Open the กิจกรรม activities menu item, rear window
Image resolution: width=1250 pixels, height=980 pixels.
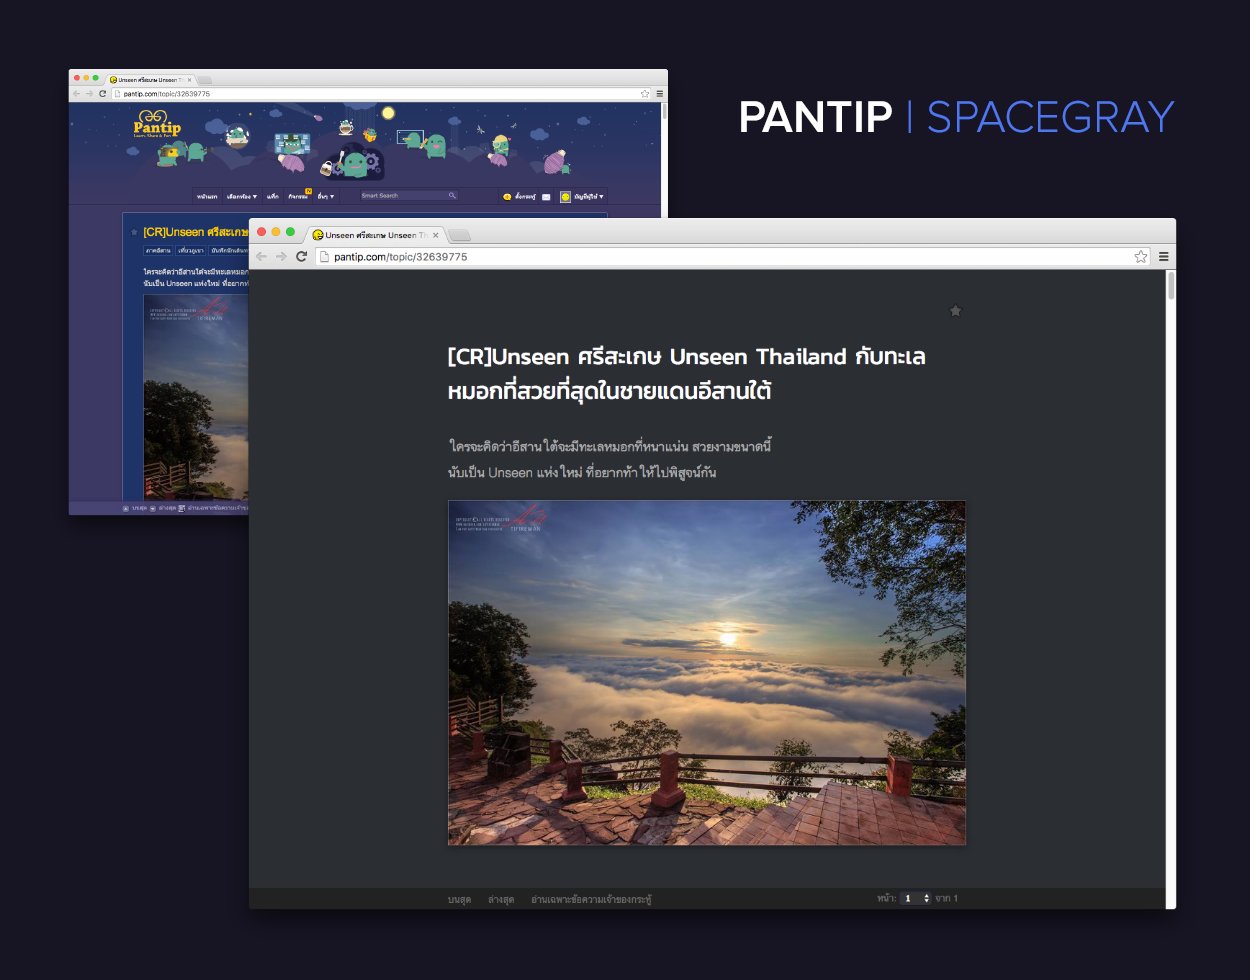[x=298, y=197]
